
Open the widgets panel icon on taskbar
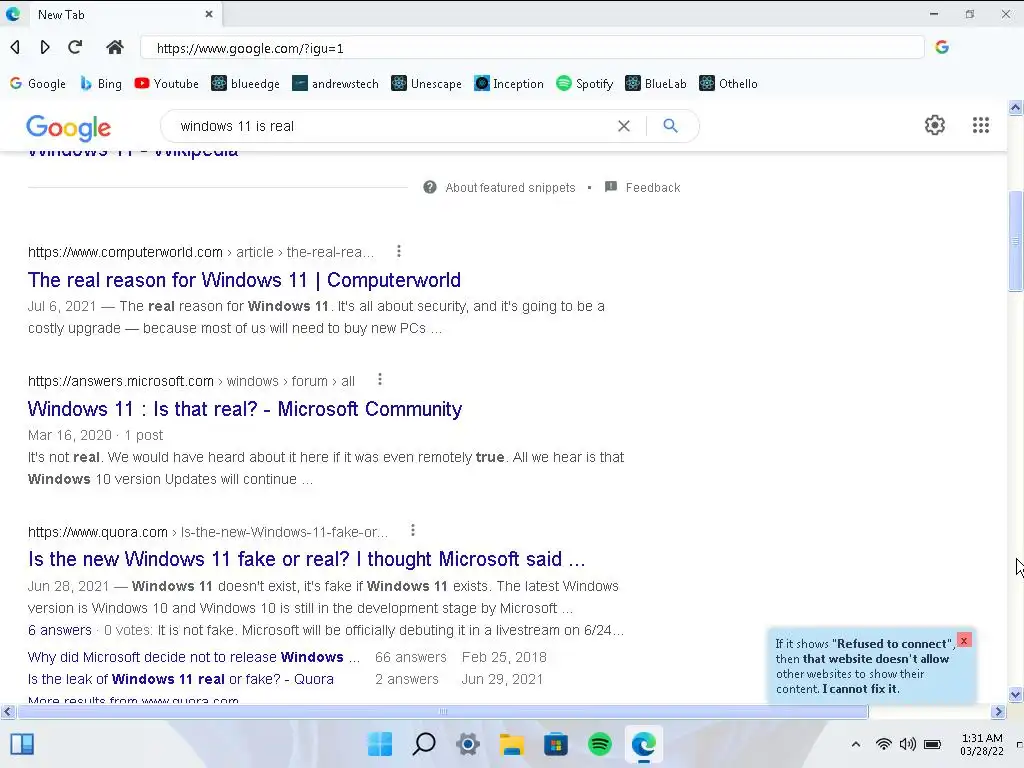pyautogui.click(x=22, y=744)
